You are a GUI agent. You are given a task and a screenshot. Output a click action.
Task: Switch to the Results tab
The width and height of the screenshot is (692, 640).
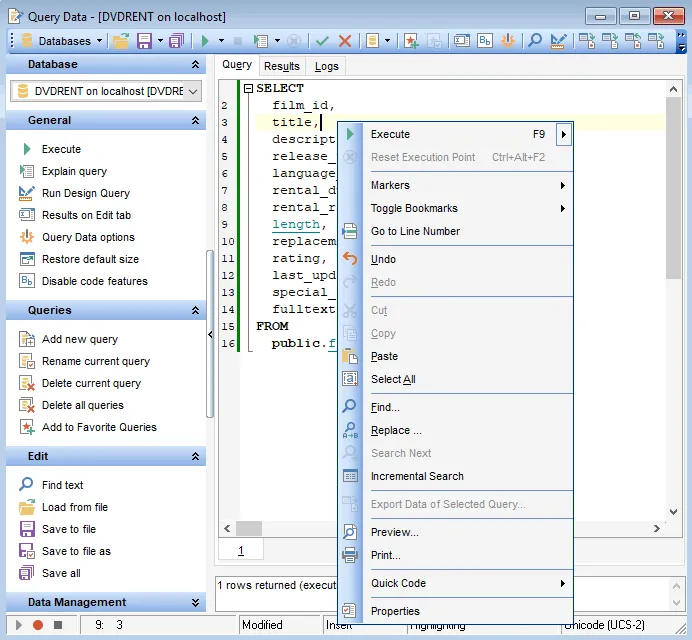pos(281,66)
